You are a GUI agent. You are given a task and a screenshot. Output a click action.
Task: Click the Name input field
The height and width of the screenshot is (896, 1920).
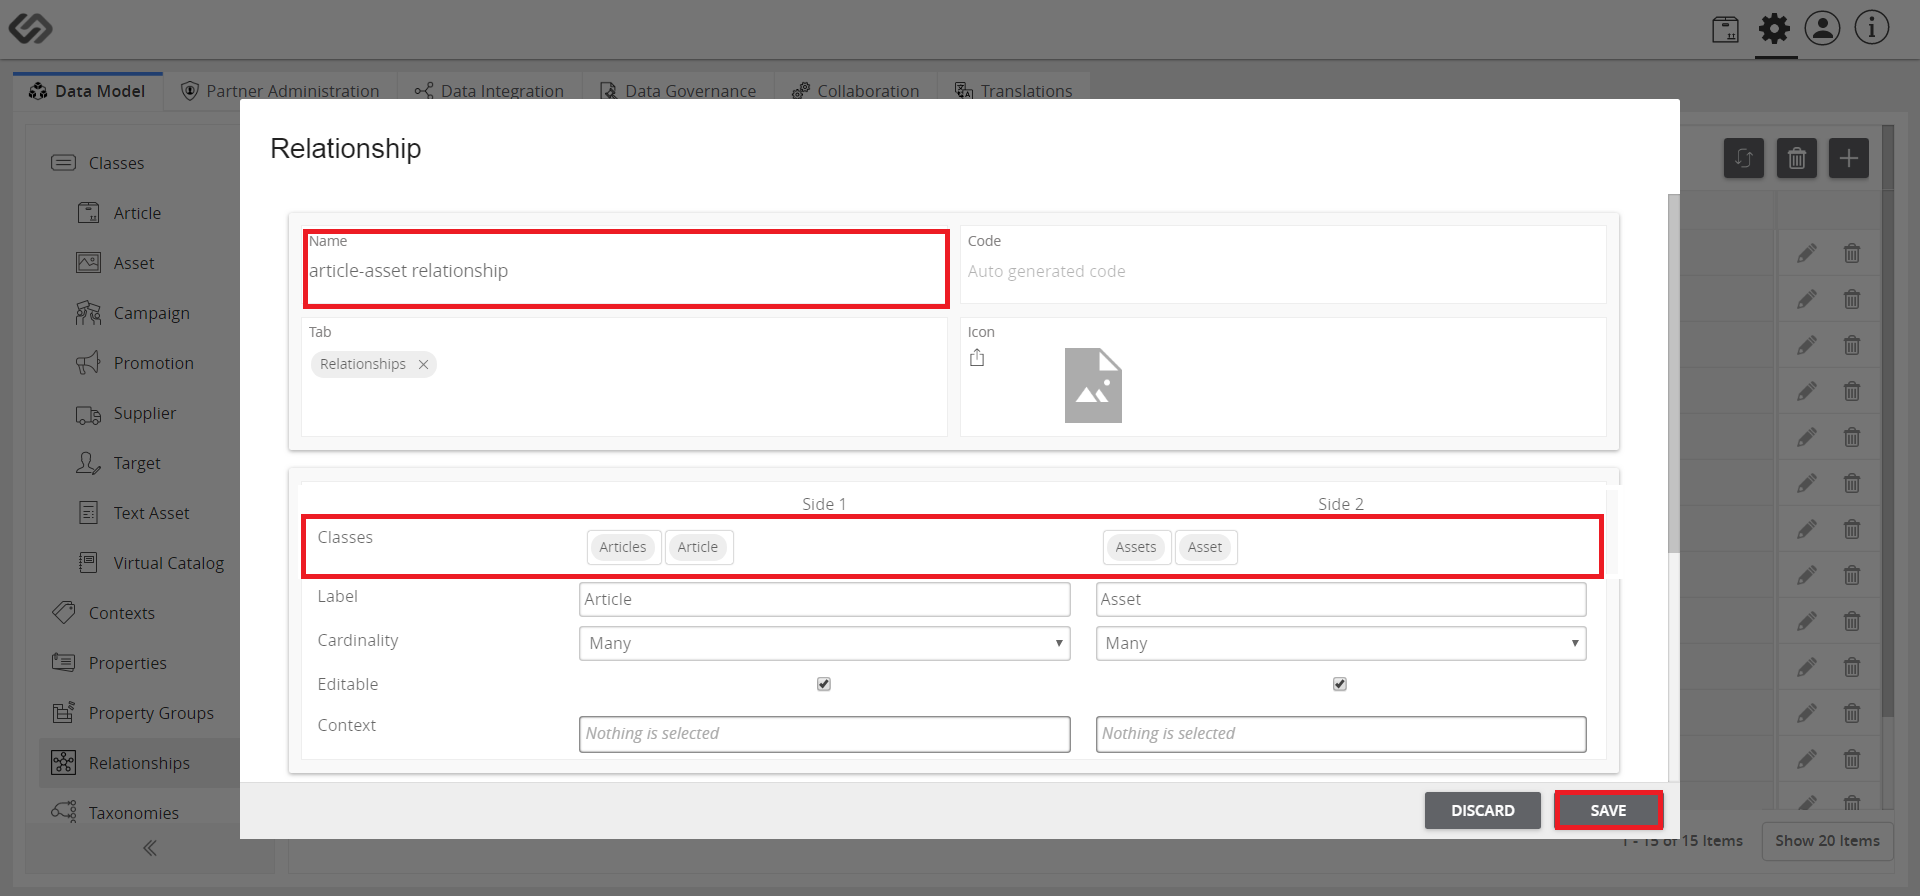coord(626,269)
